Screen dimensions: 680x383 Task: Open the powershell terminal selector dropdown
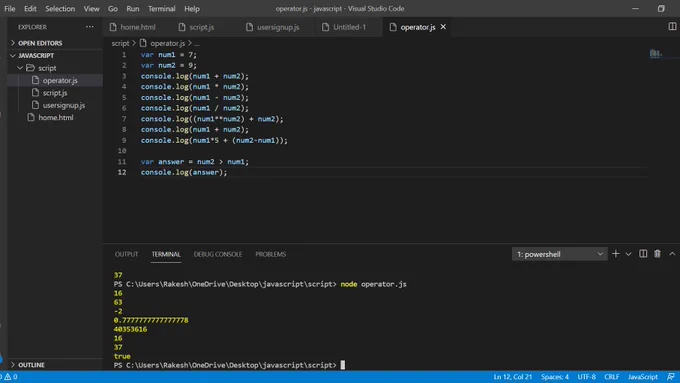pyautogui.click(x=559, y=254)
